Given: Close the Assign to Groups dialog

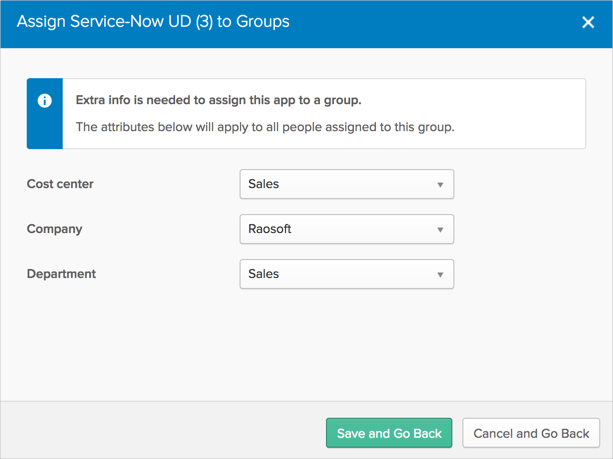Looking at the screenshot, I should tap(588, 22).
